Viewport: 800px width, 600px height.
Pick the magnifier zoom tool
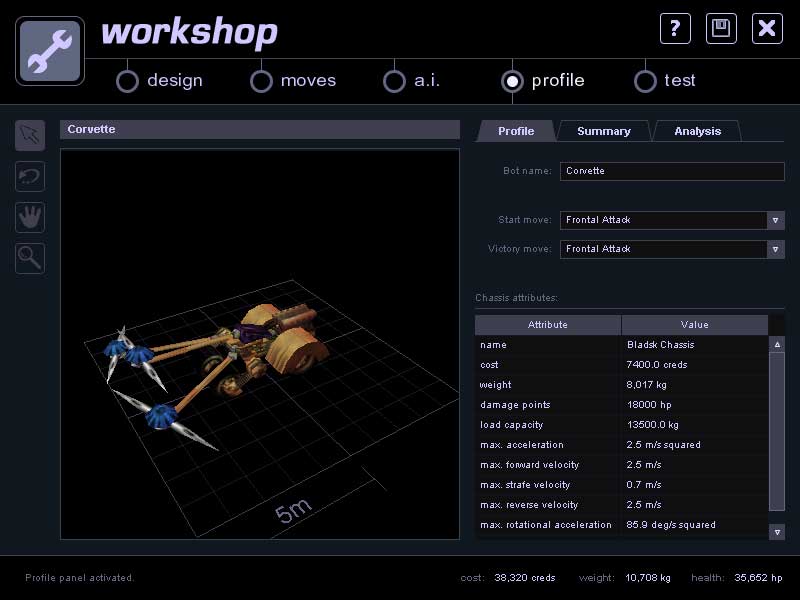click(x=30, y=258)
